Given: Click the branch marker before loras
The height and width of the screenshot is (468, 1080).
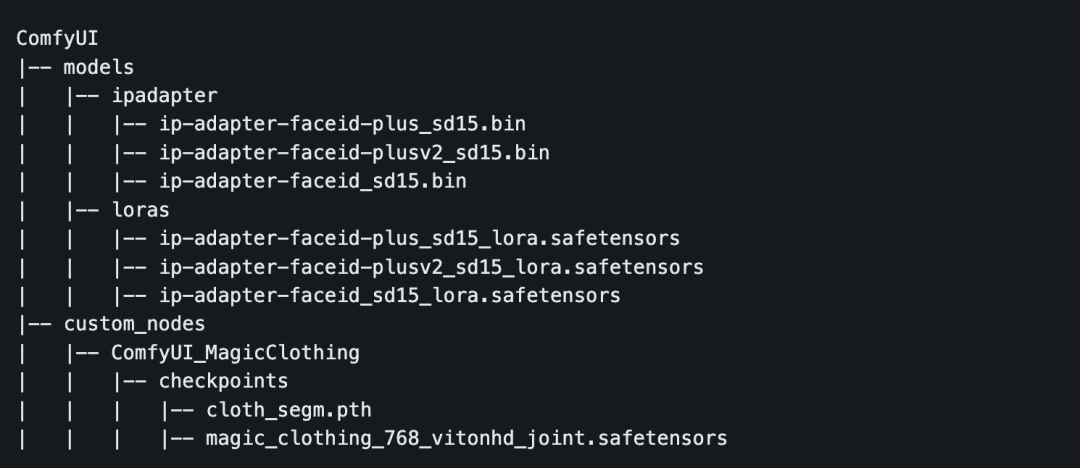Looking at the screenshot, I should 82,210.
